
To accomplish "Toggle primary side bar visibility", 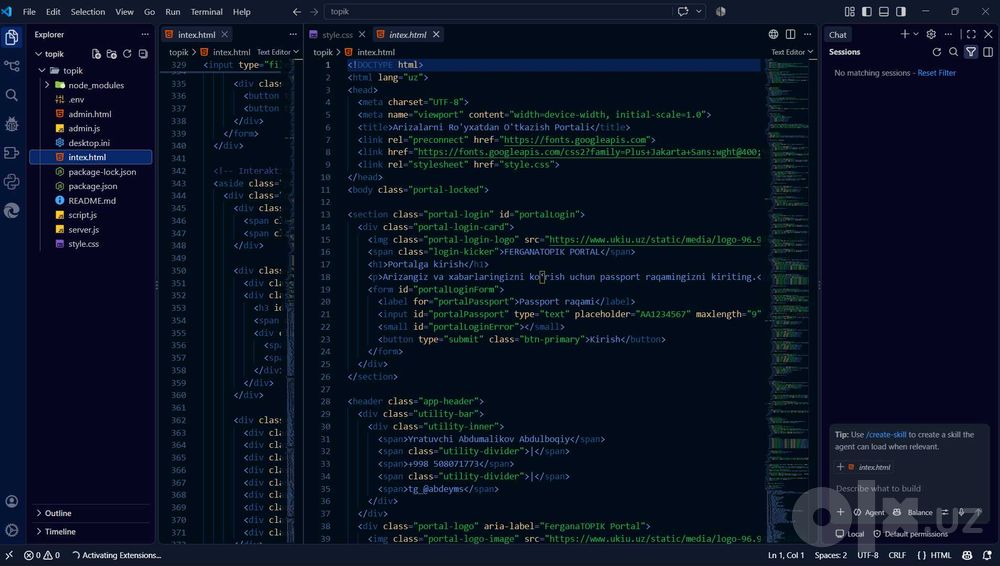I will click(x=867, y=11).
